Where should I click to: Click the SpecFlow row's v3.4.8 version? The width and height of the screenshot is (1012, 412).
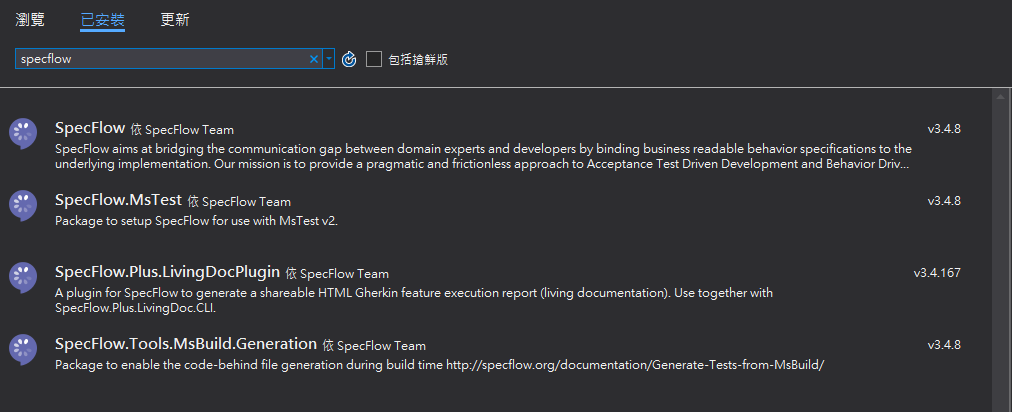tap(944, 129)
